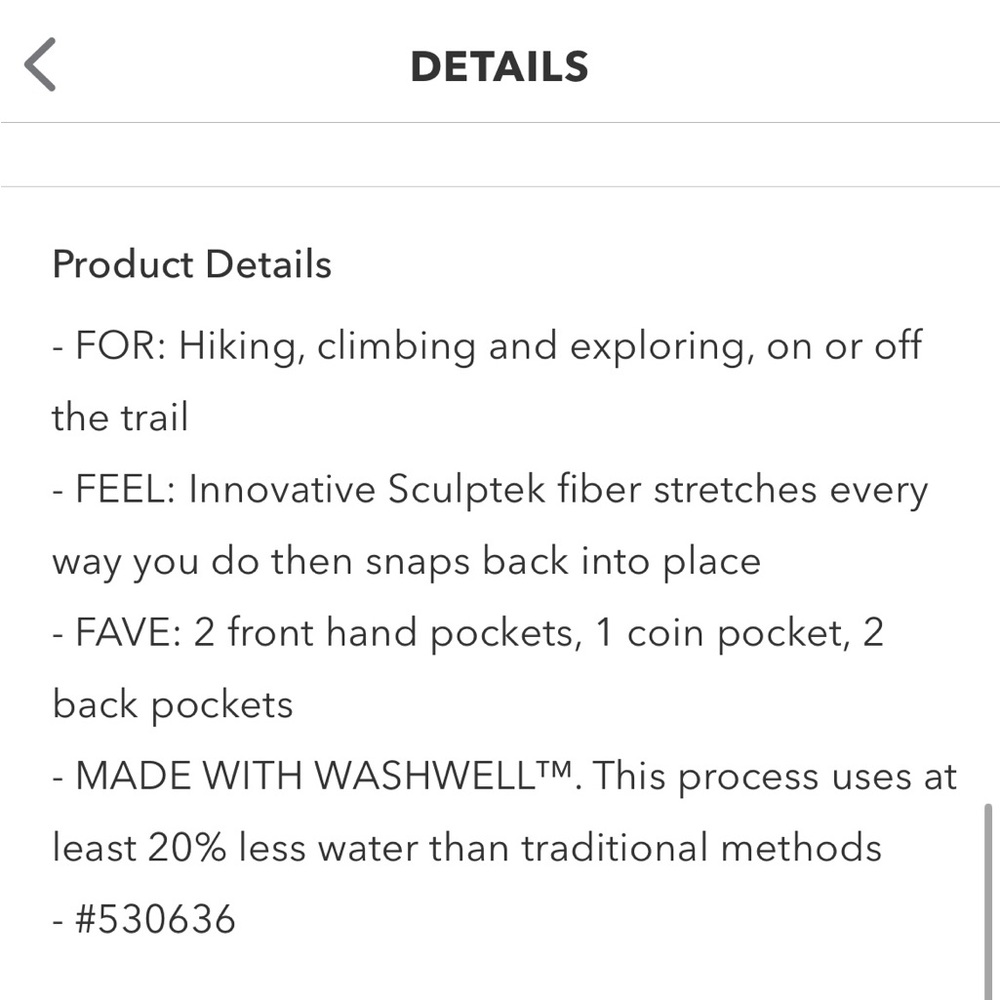Click "snaps back into place" text
This screenshot has height=1000, width=1000.
click(x=562, y=561)
